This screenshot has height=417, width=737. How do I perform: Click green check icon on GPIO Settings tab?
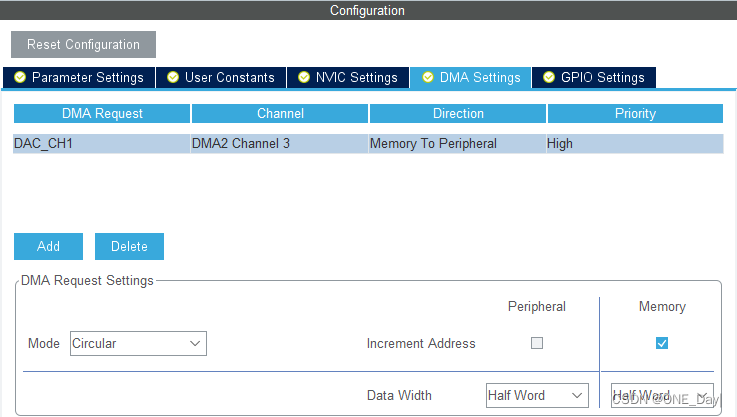pos(549,77)
